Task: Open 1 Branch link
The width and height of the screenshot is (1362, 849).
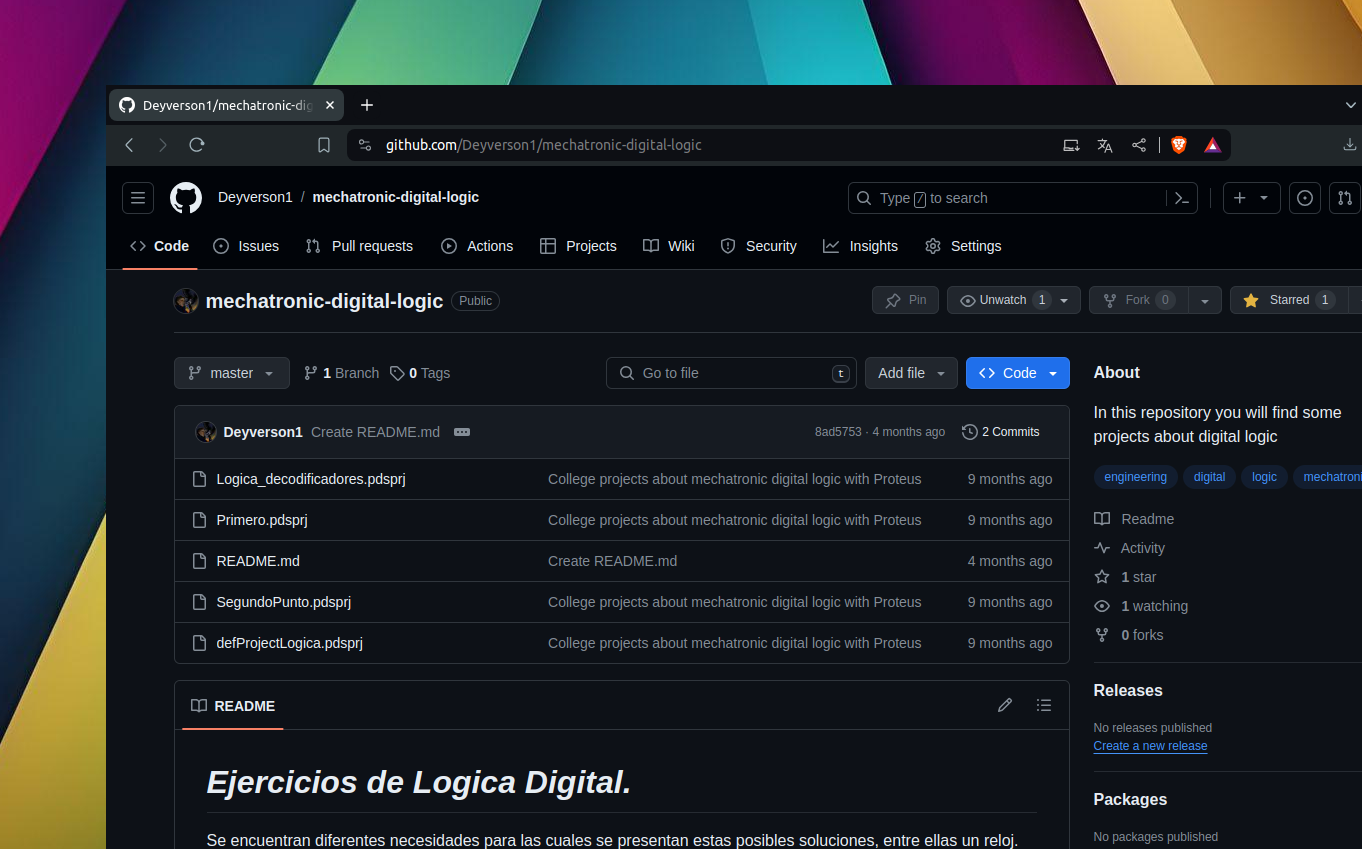Action: [x=342, y=373]
